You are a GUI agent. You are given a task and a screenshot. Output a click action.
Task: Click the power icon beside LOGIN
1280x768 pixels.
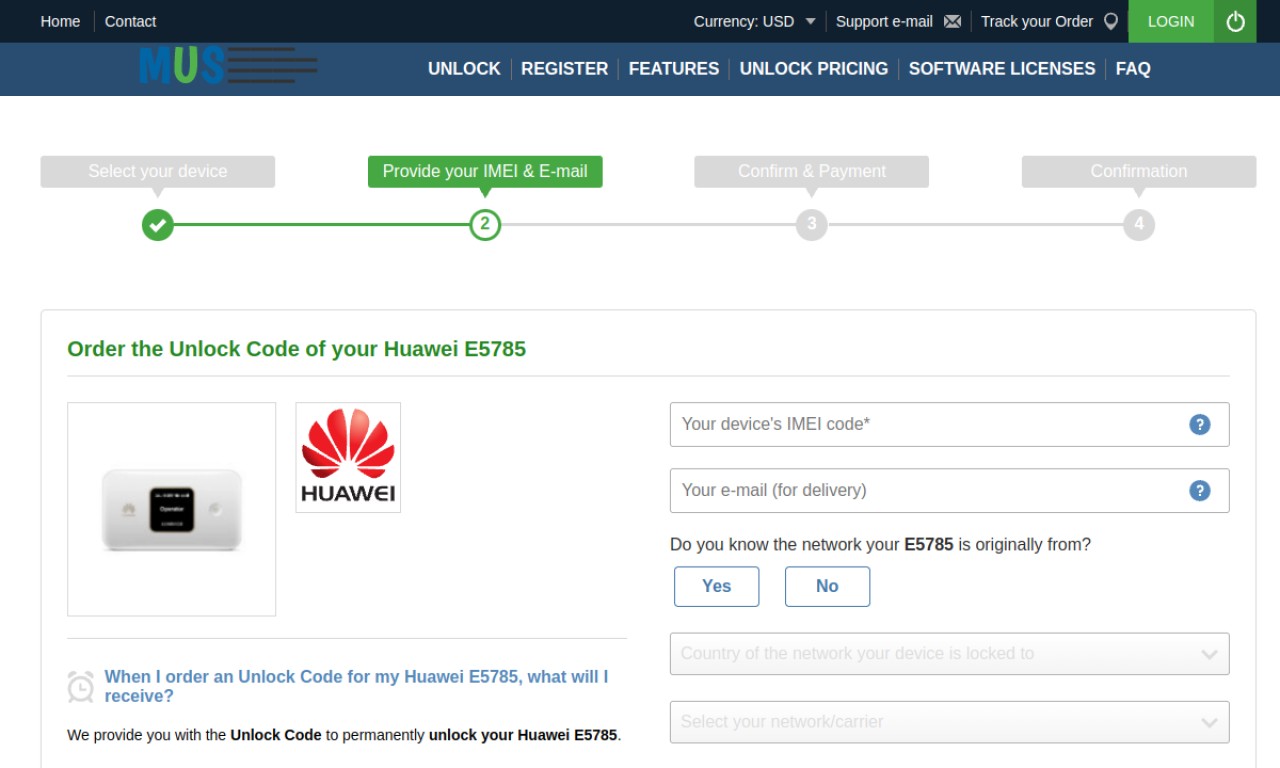1235,21
